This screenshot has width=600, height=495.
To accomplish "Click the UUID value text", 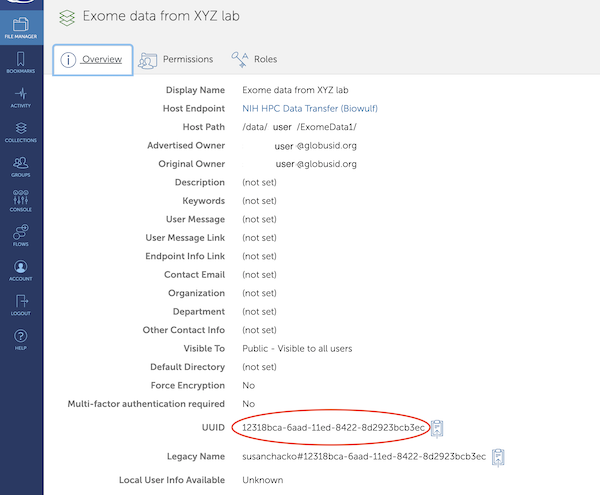I will (x=334, y=428).
